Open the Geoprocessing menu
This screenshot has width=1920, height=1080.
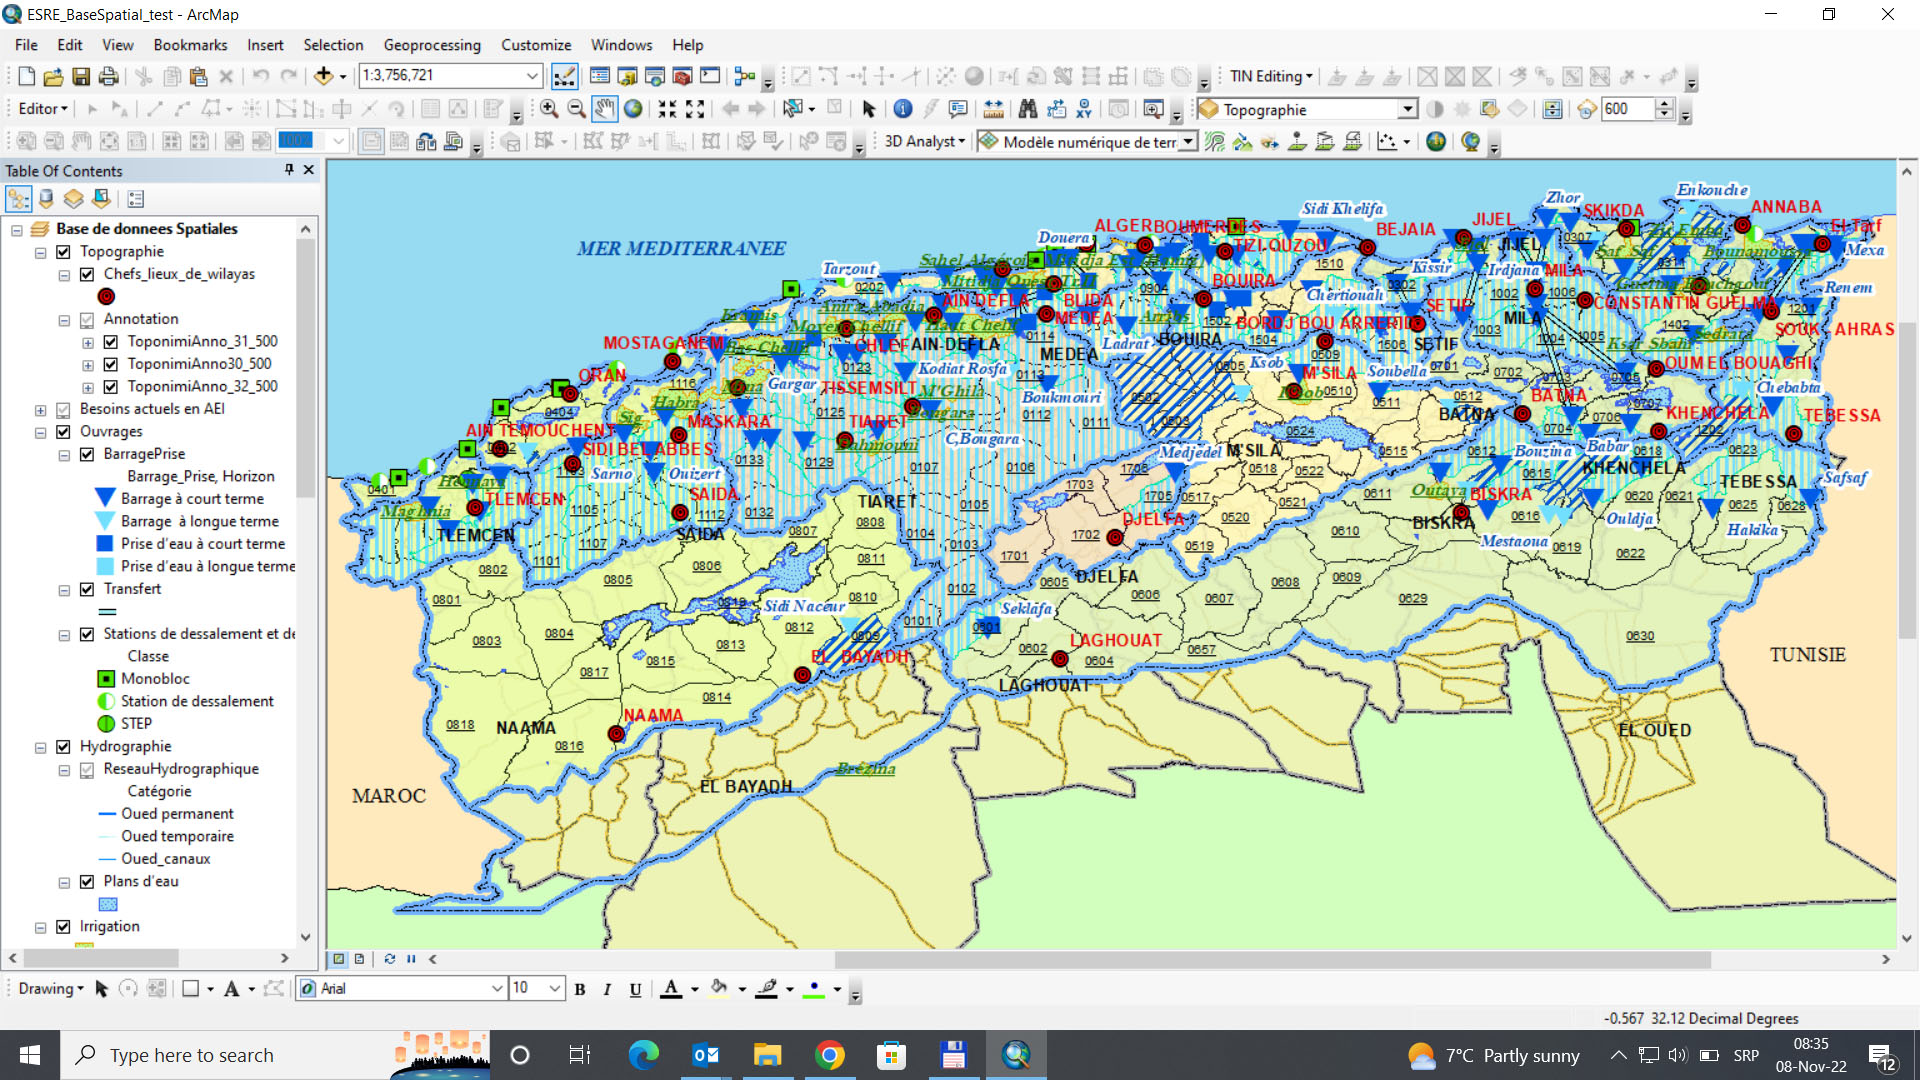[x=431, y=45]
